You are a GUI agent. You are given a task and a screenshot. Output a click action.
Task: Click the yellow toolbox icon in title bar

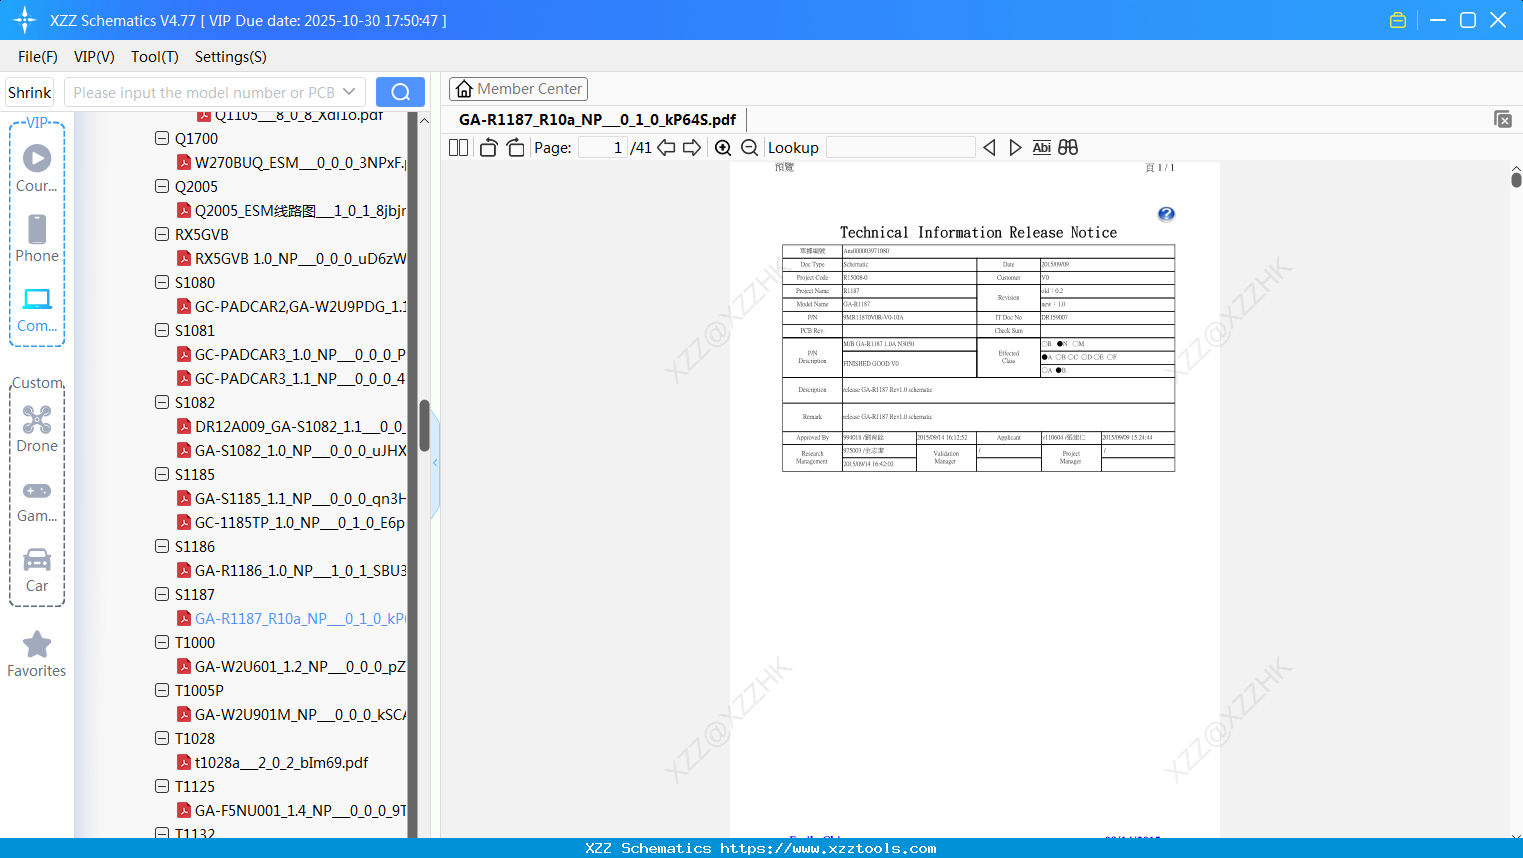pyautogui.click(x=1398, y=20)
